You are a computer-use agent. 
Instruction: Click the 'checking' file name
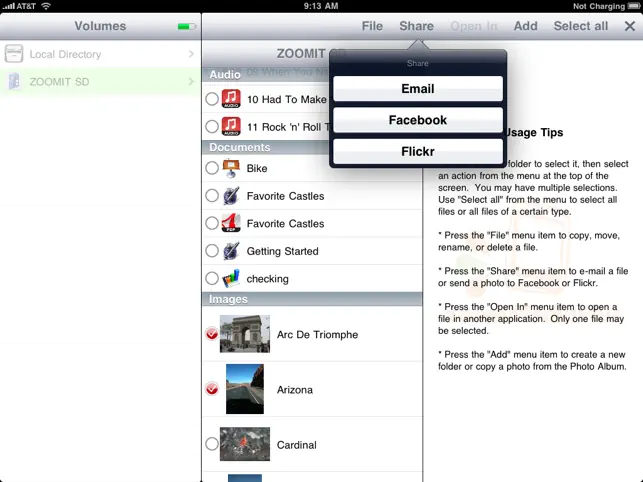click(x=267, y=279)
